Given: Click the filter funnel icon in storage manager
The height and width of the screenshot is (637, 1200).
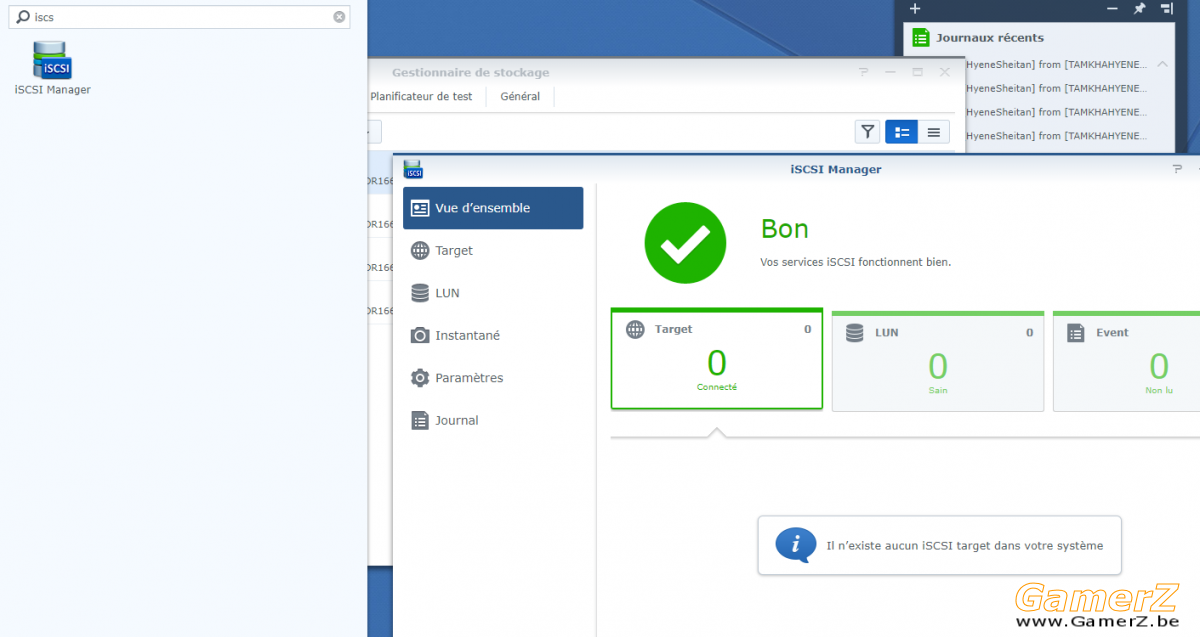Looking at the screenshot, I should [x=867, y=131].
